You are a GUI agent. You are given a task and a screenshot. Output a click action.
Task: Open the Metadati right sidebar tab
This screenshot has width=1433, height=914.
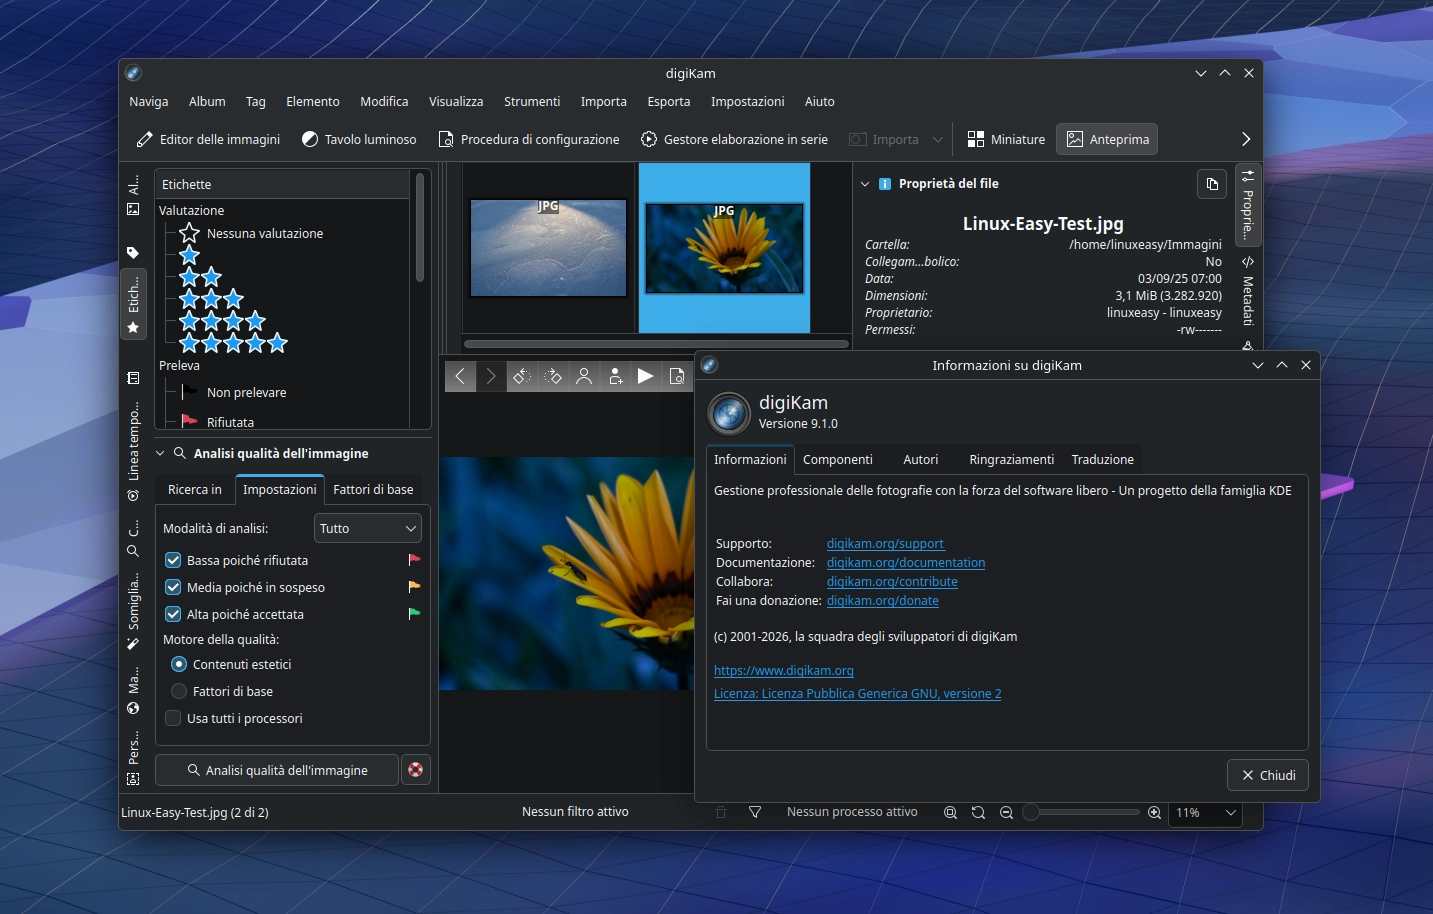1248,292
